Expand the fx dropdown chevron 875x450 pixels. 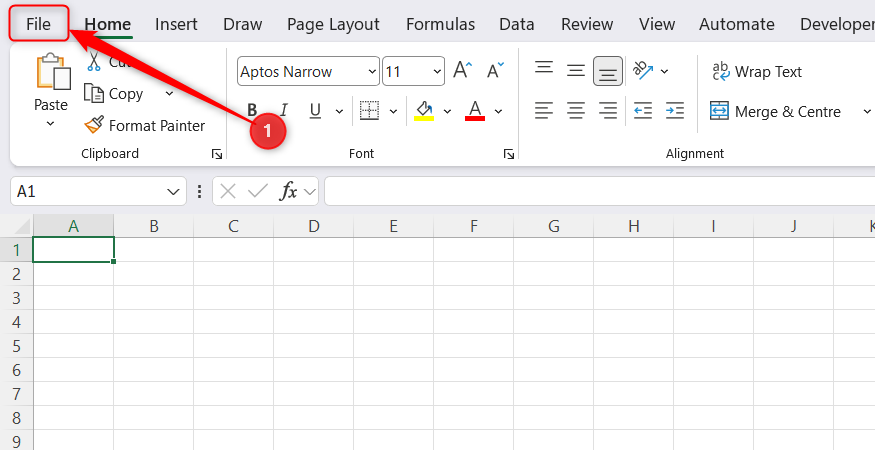click(x=310, y=192)
